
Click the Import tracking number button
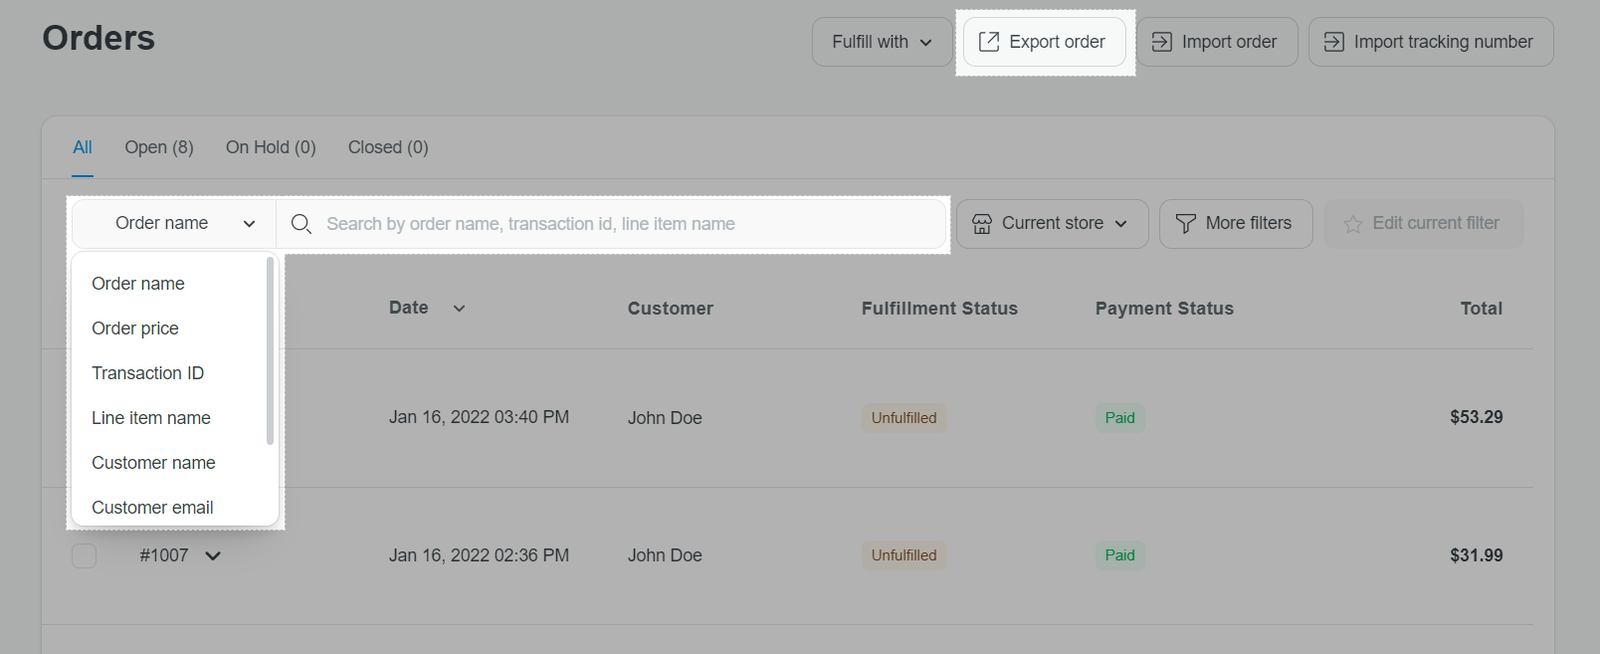[x=1431, y=42]
